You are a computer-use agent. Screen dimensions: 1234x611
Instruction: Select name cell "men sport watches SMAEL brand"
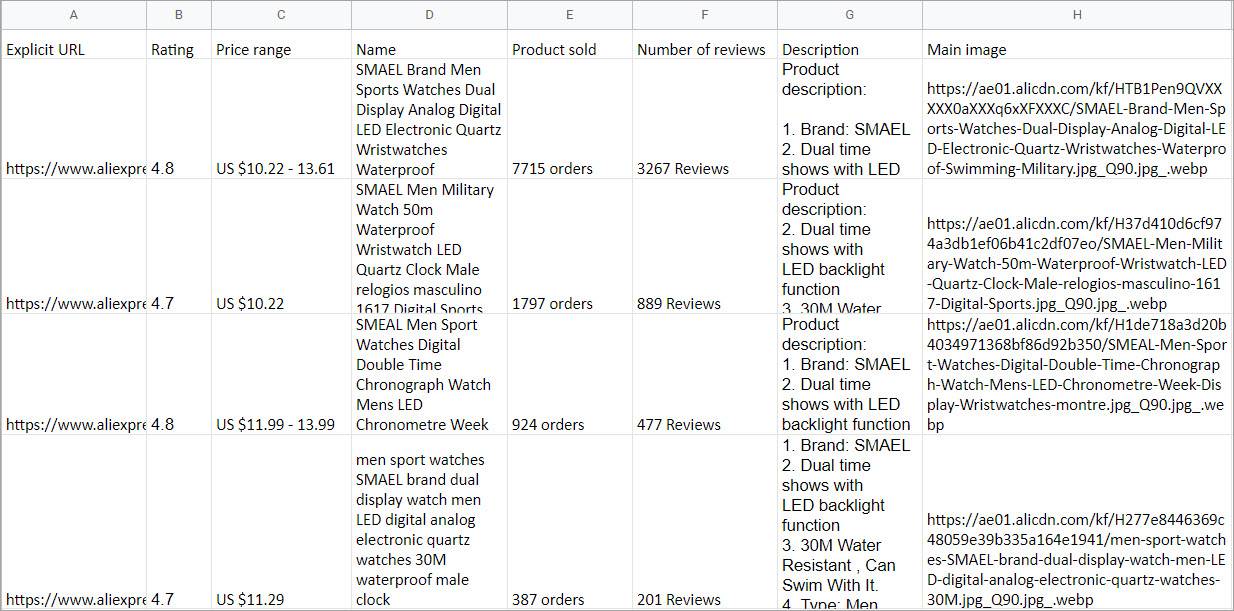tap(429, 522)
